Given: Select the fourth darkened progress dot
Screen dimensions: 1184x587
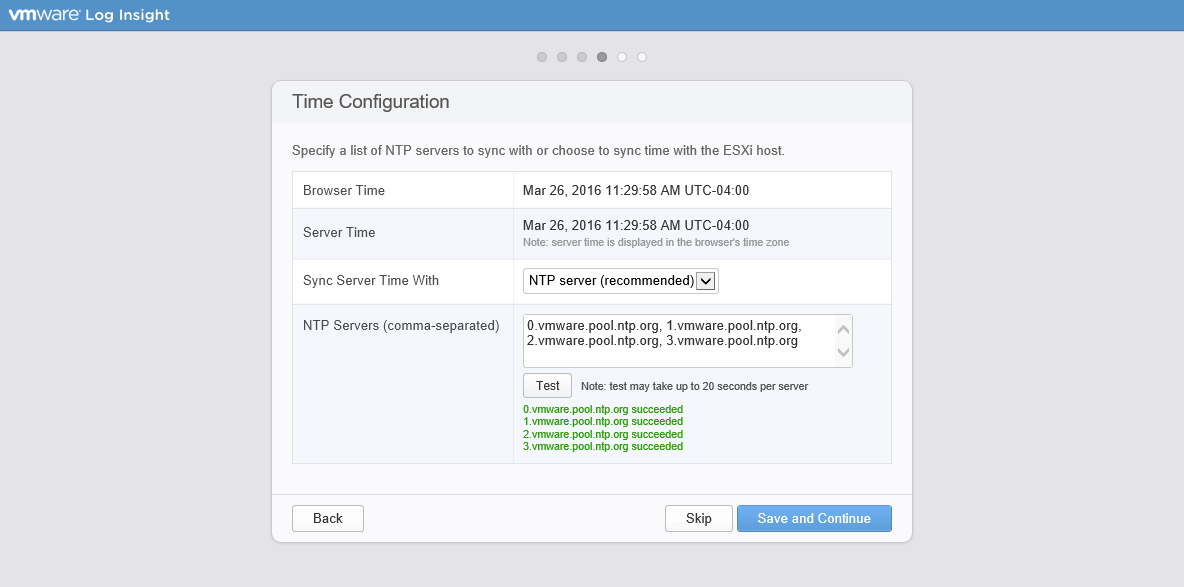Looking at the screenshot, I should coord(602,57).
